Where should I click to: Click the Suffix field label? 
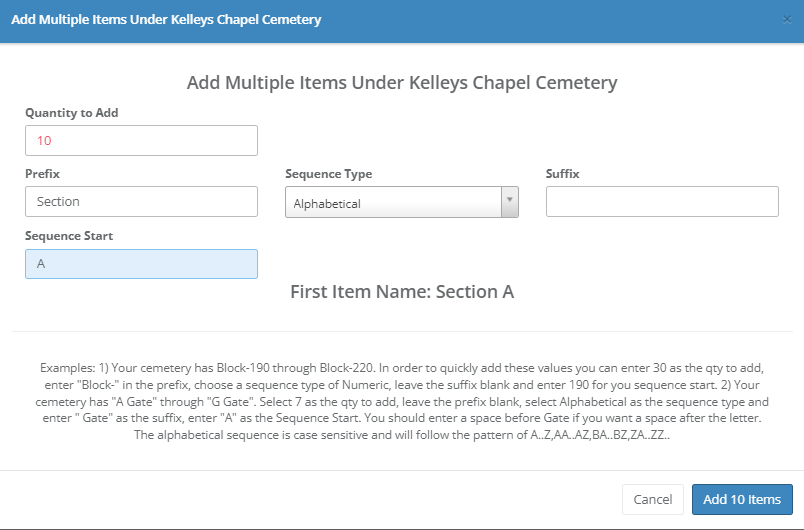click(562, 173)
